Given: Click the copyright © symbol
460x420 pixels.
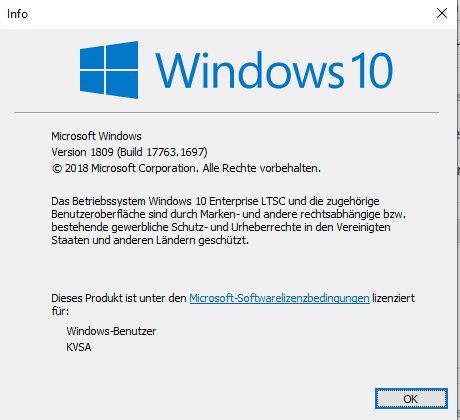Looking at the screenshot, I should tap(57, 168).
